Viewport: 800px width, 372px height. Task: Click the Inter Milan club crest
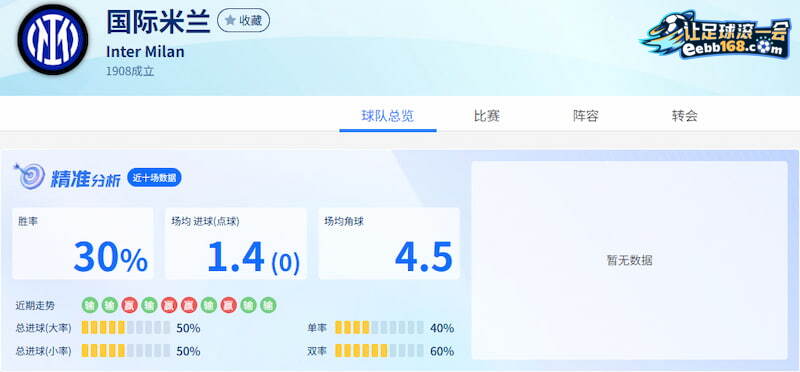[53, 40]
